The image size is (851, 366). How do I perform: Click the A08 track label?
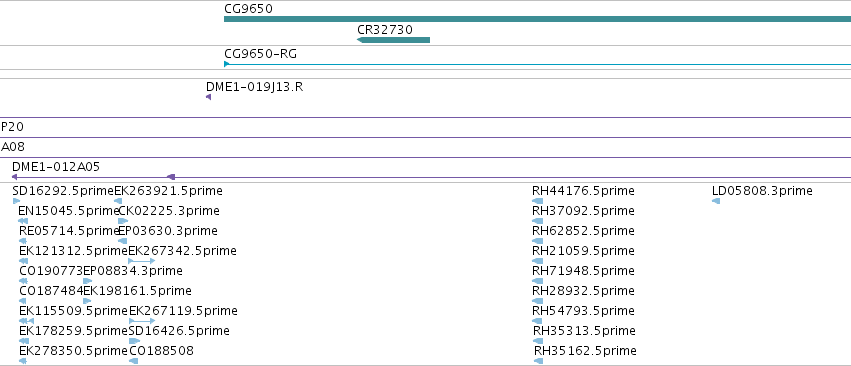pos(13,147)
